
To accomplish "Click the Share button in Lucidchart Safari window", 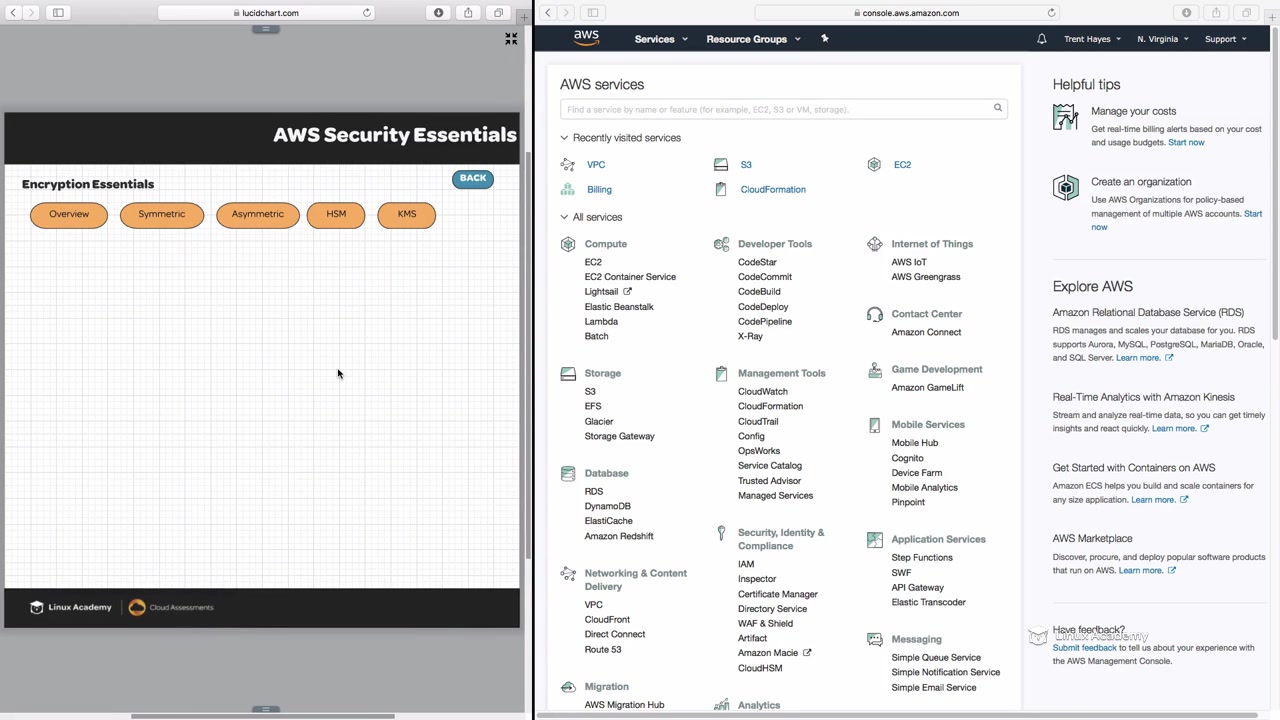I will coord(468,13).
